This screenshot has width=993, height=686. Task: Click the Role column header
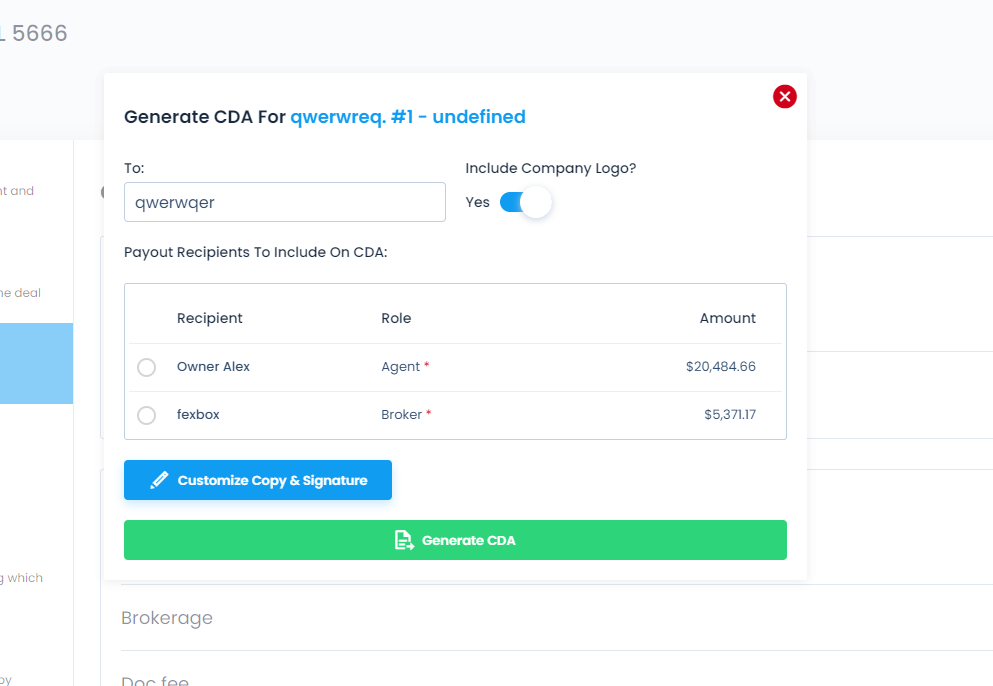click(396, 318)
